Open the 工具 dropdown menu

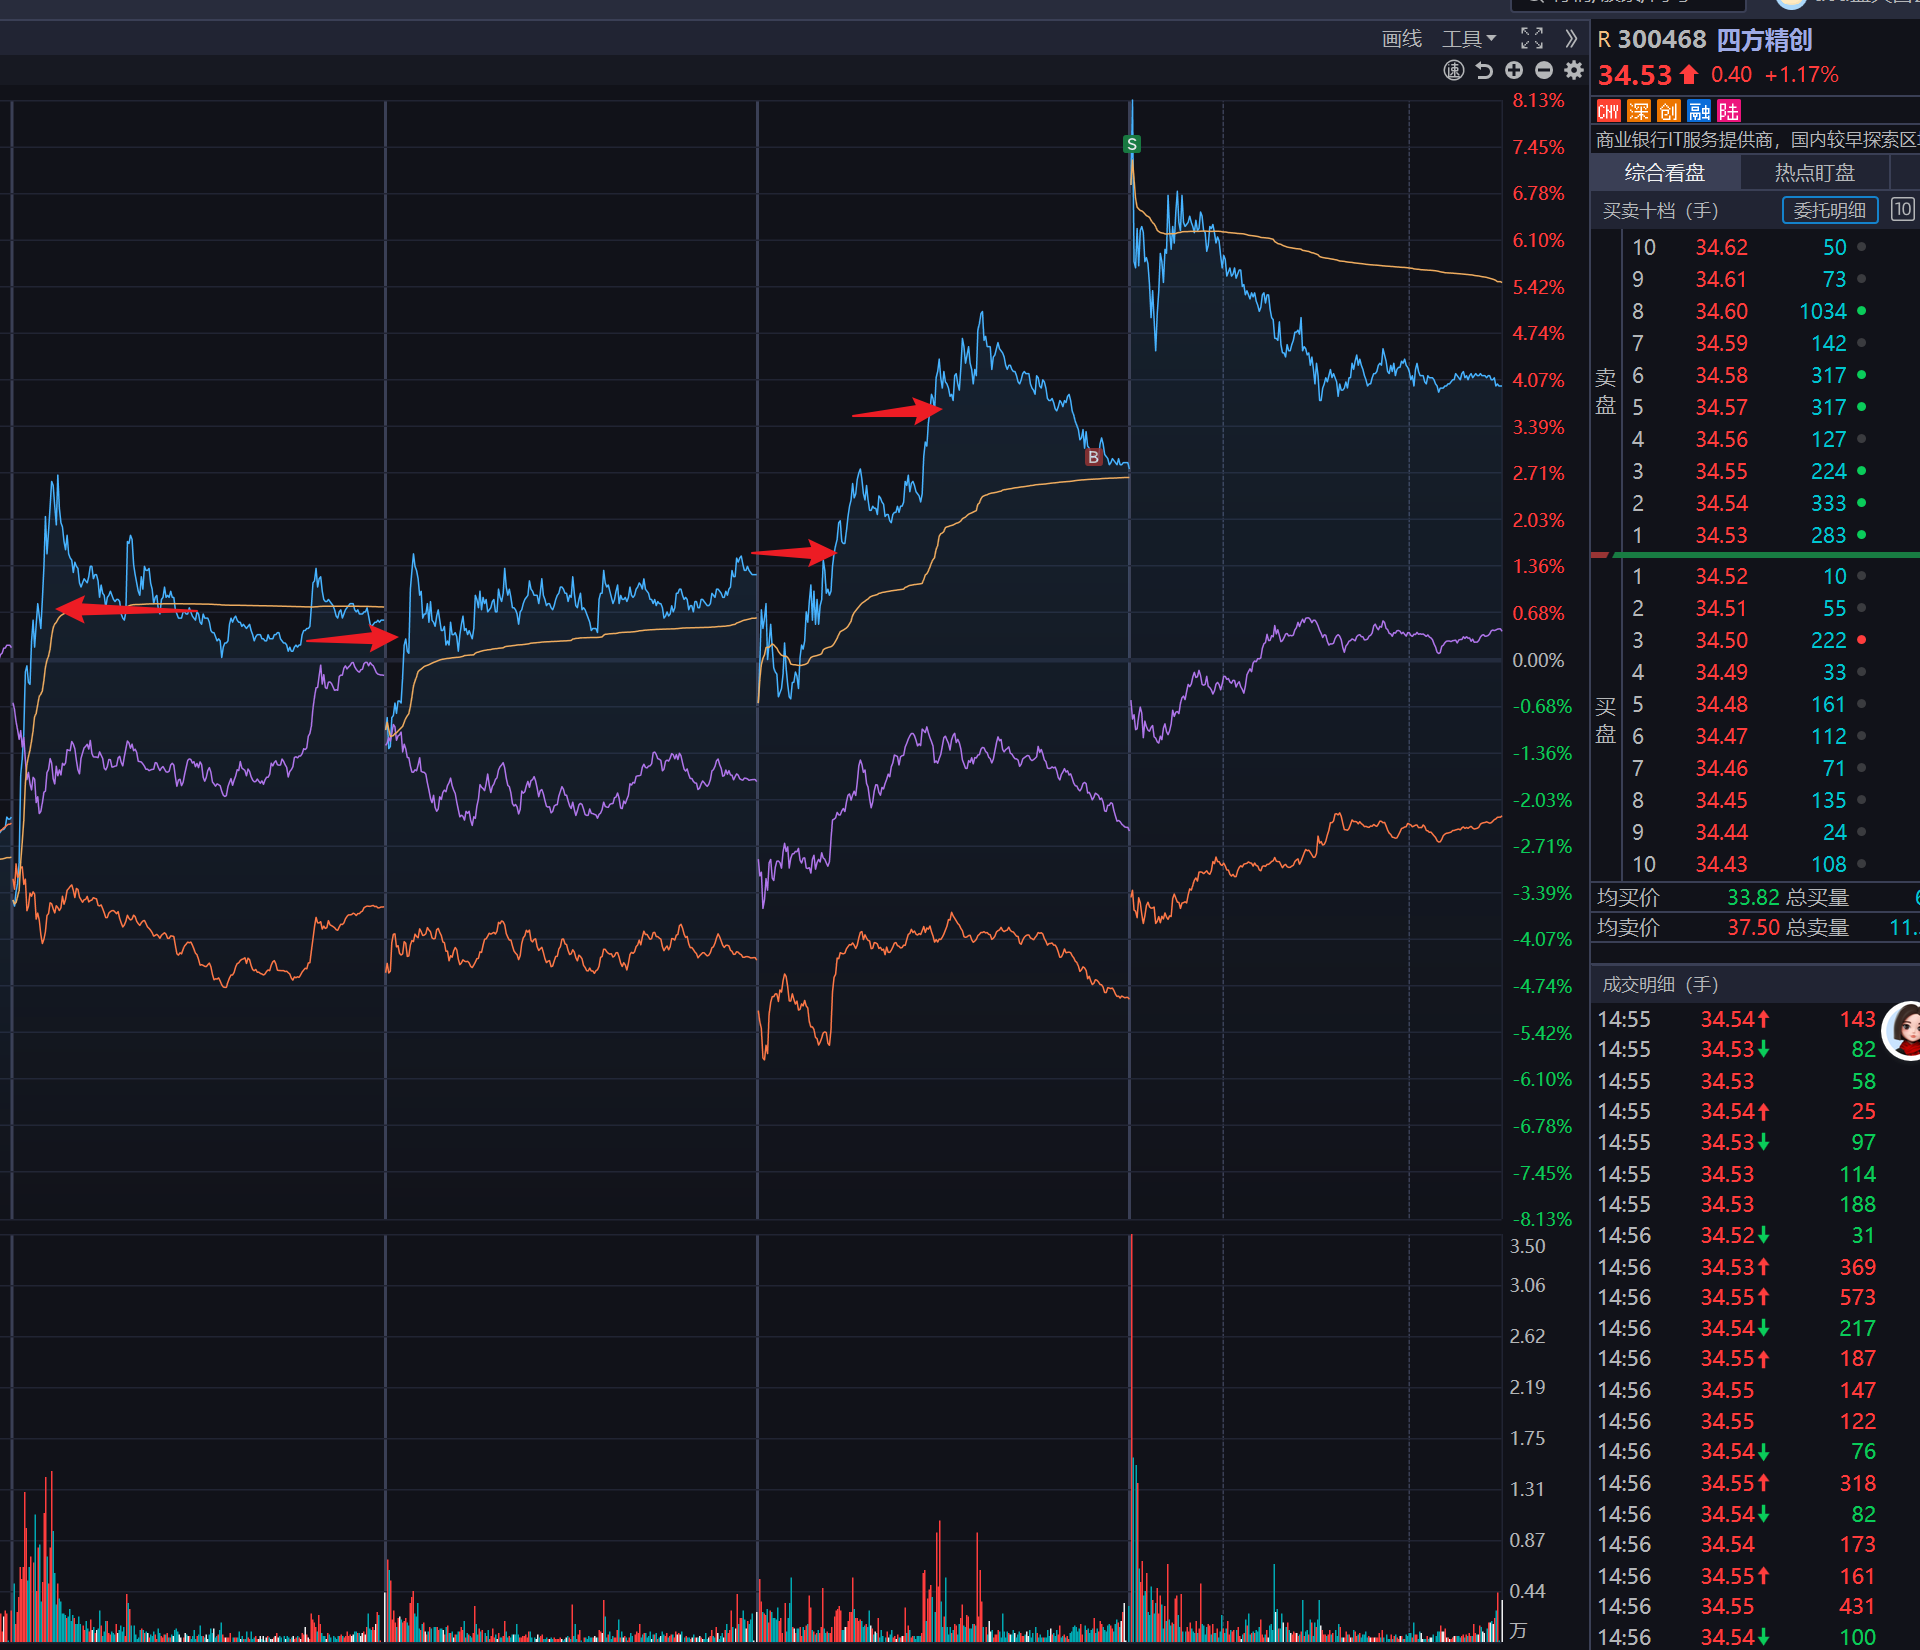pos(1468,39)
